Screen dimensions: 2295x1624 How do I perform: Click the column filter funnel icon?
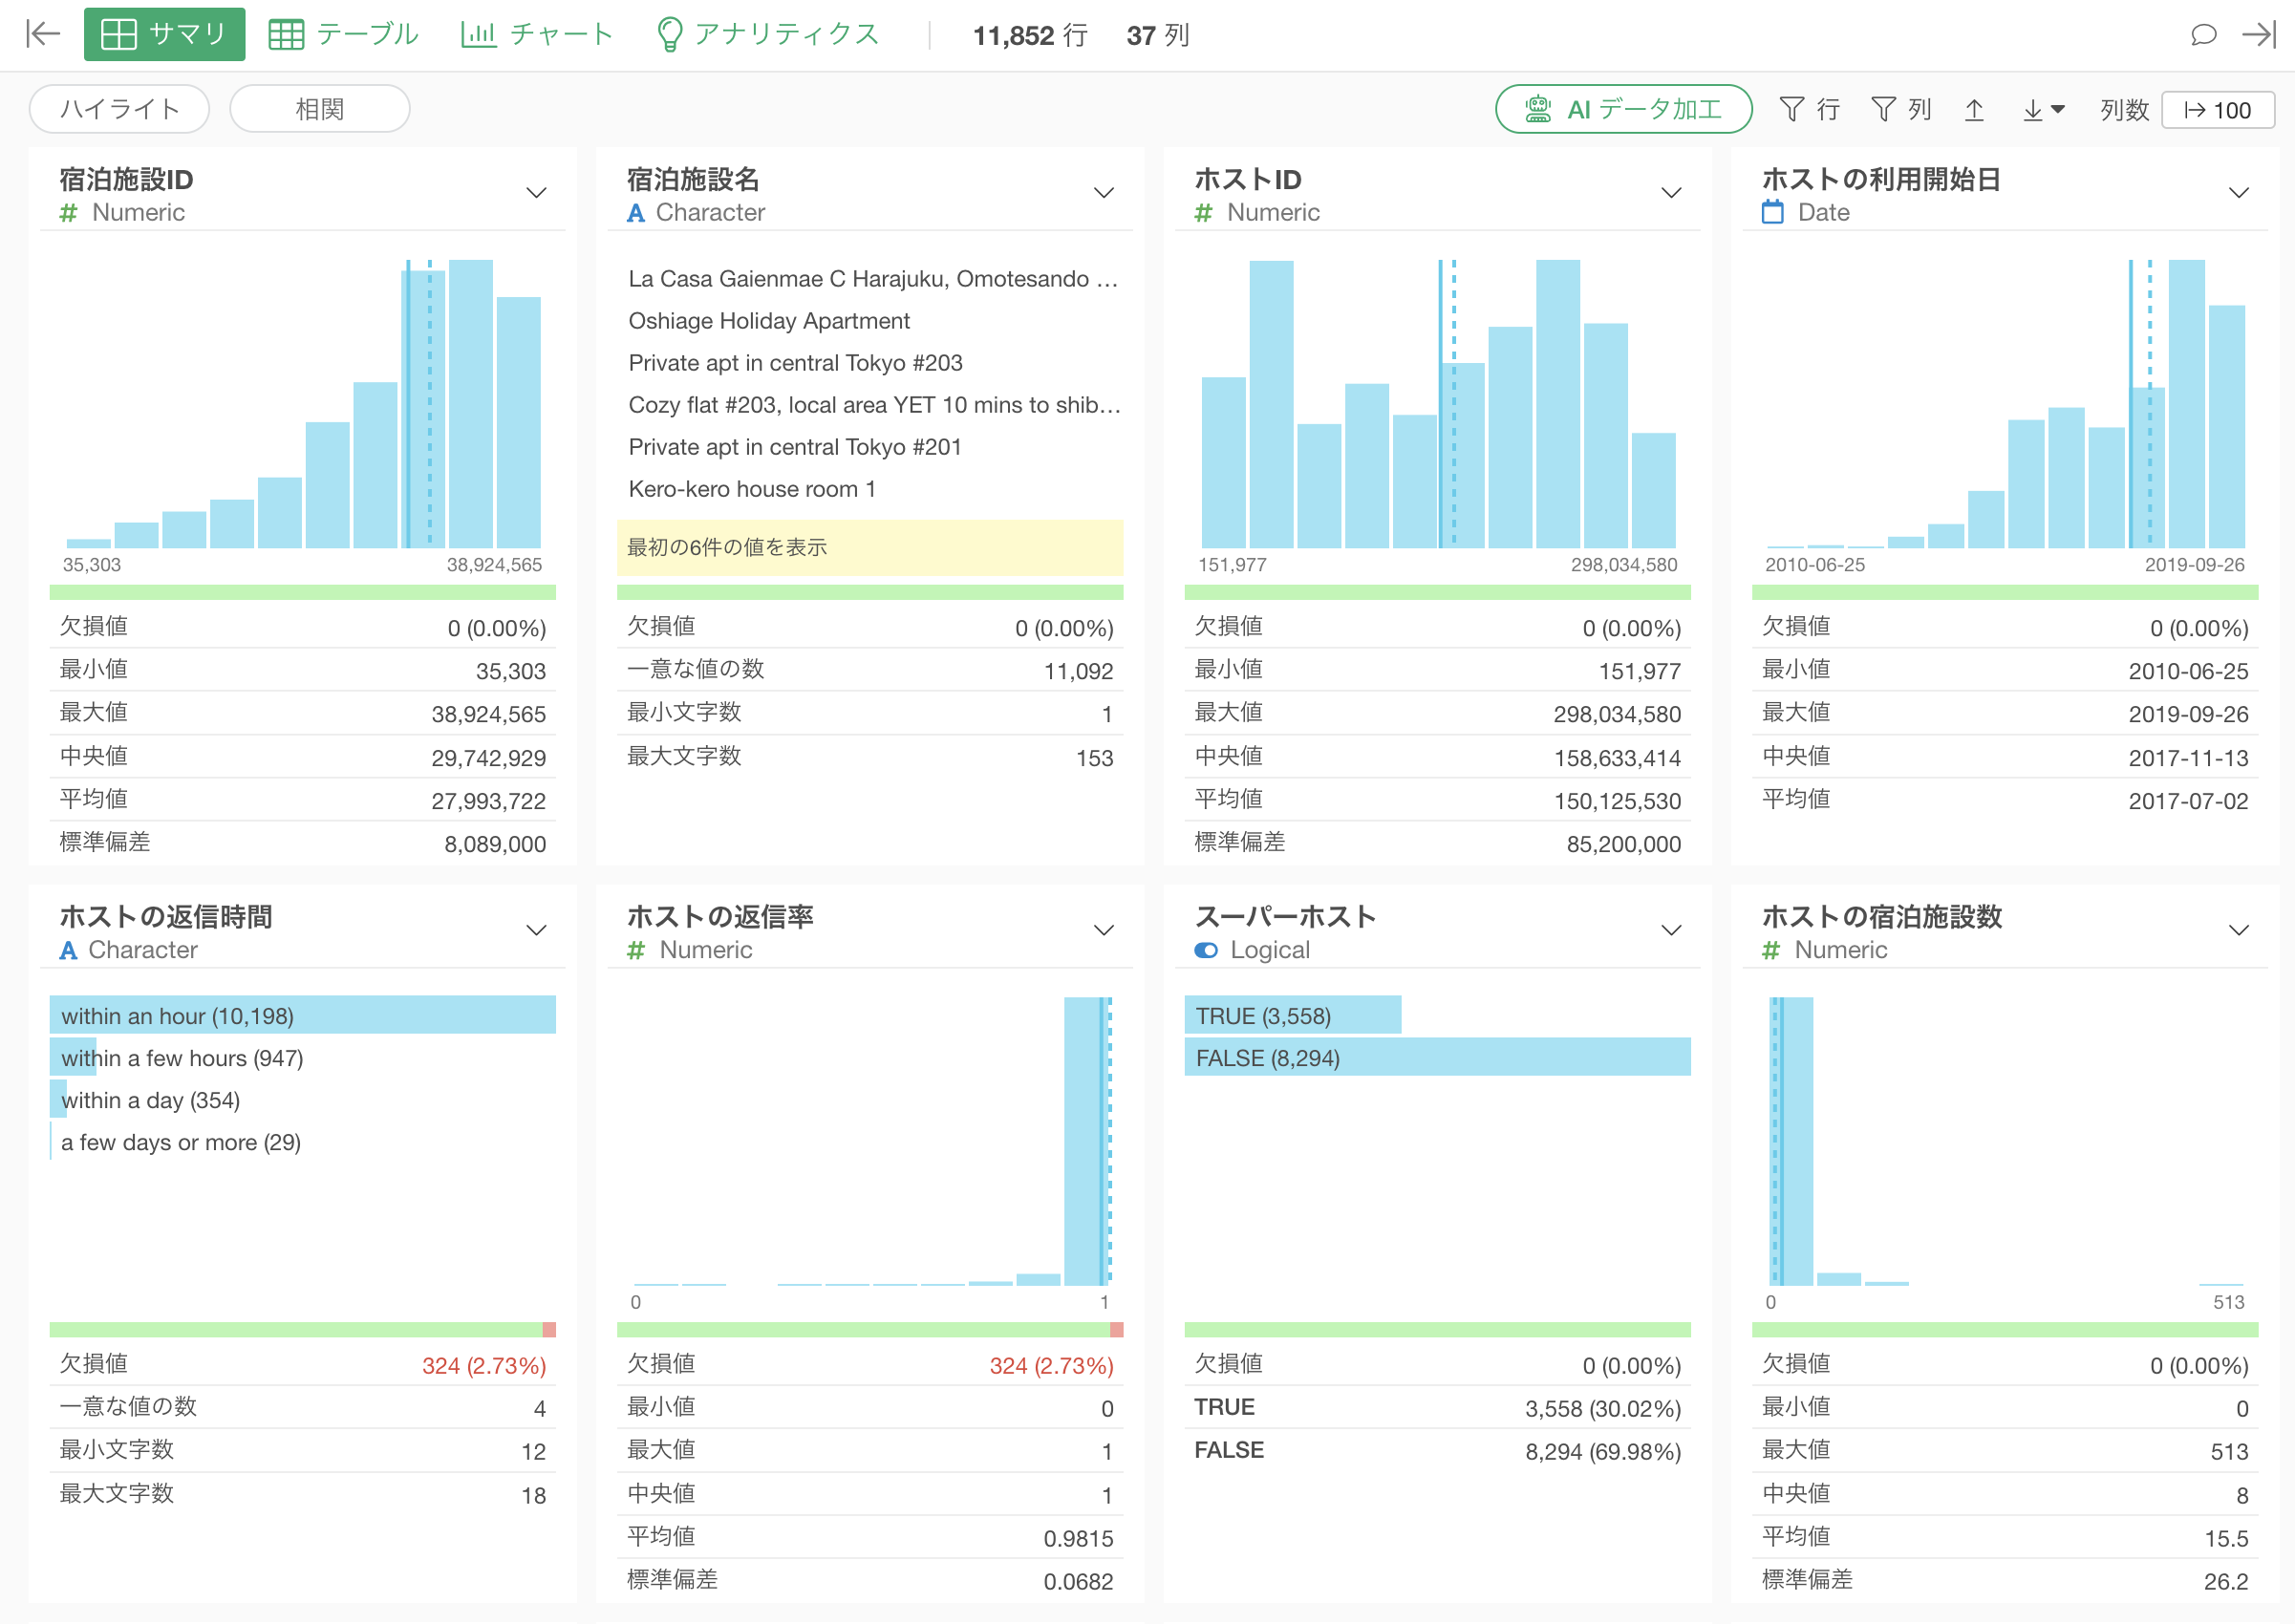coord(1883,109)
